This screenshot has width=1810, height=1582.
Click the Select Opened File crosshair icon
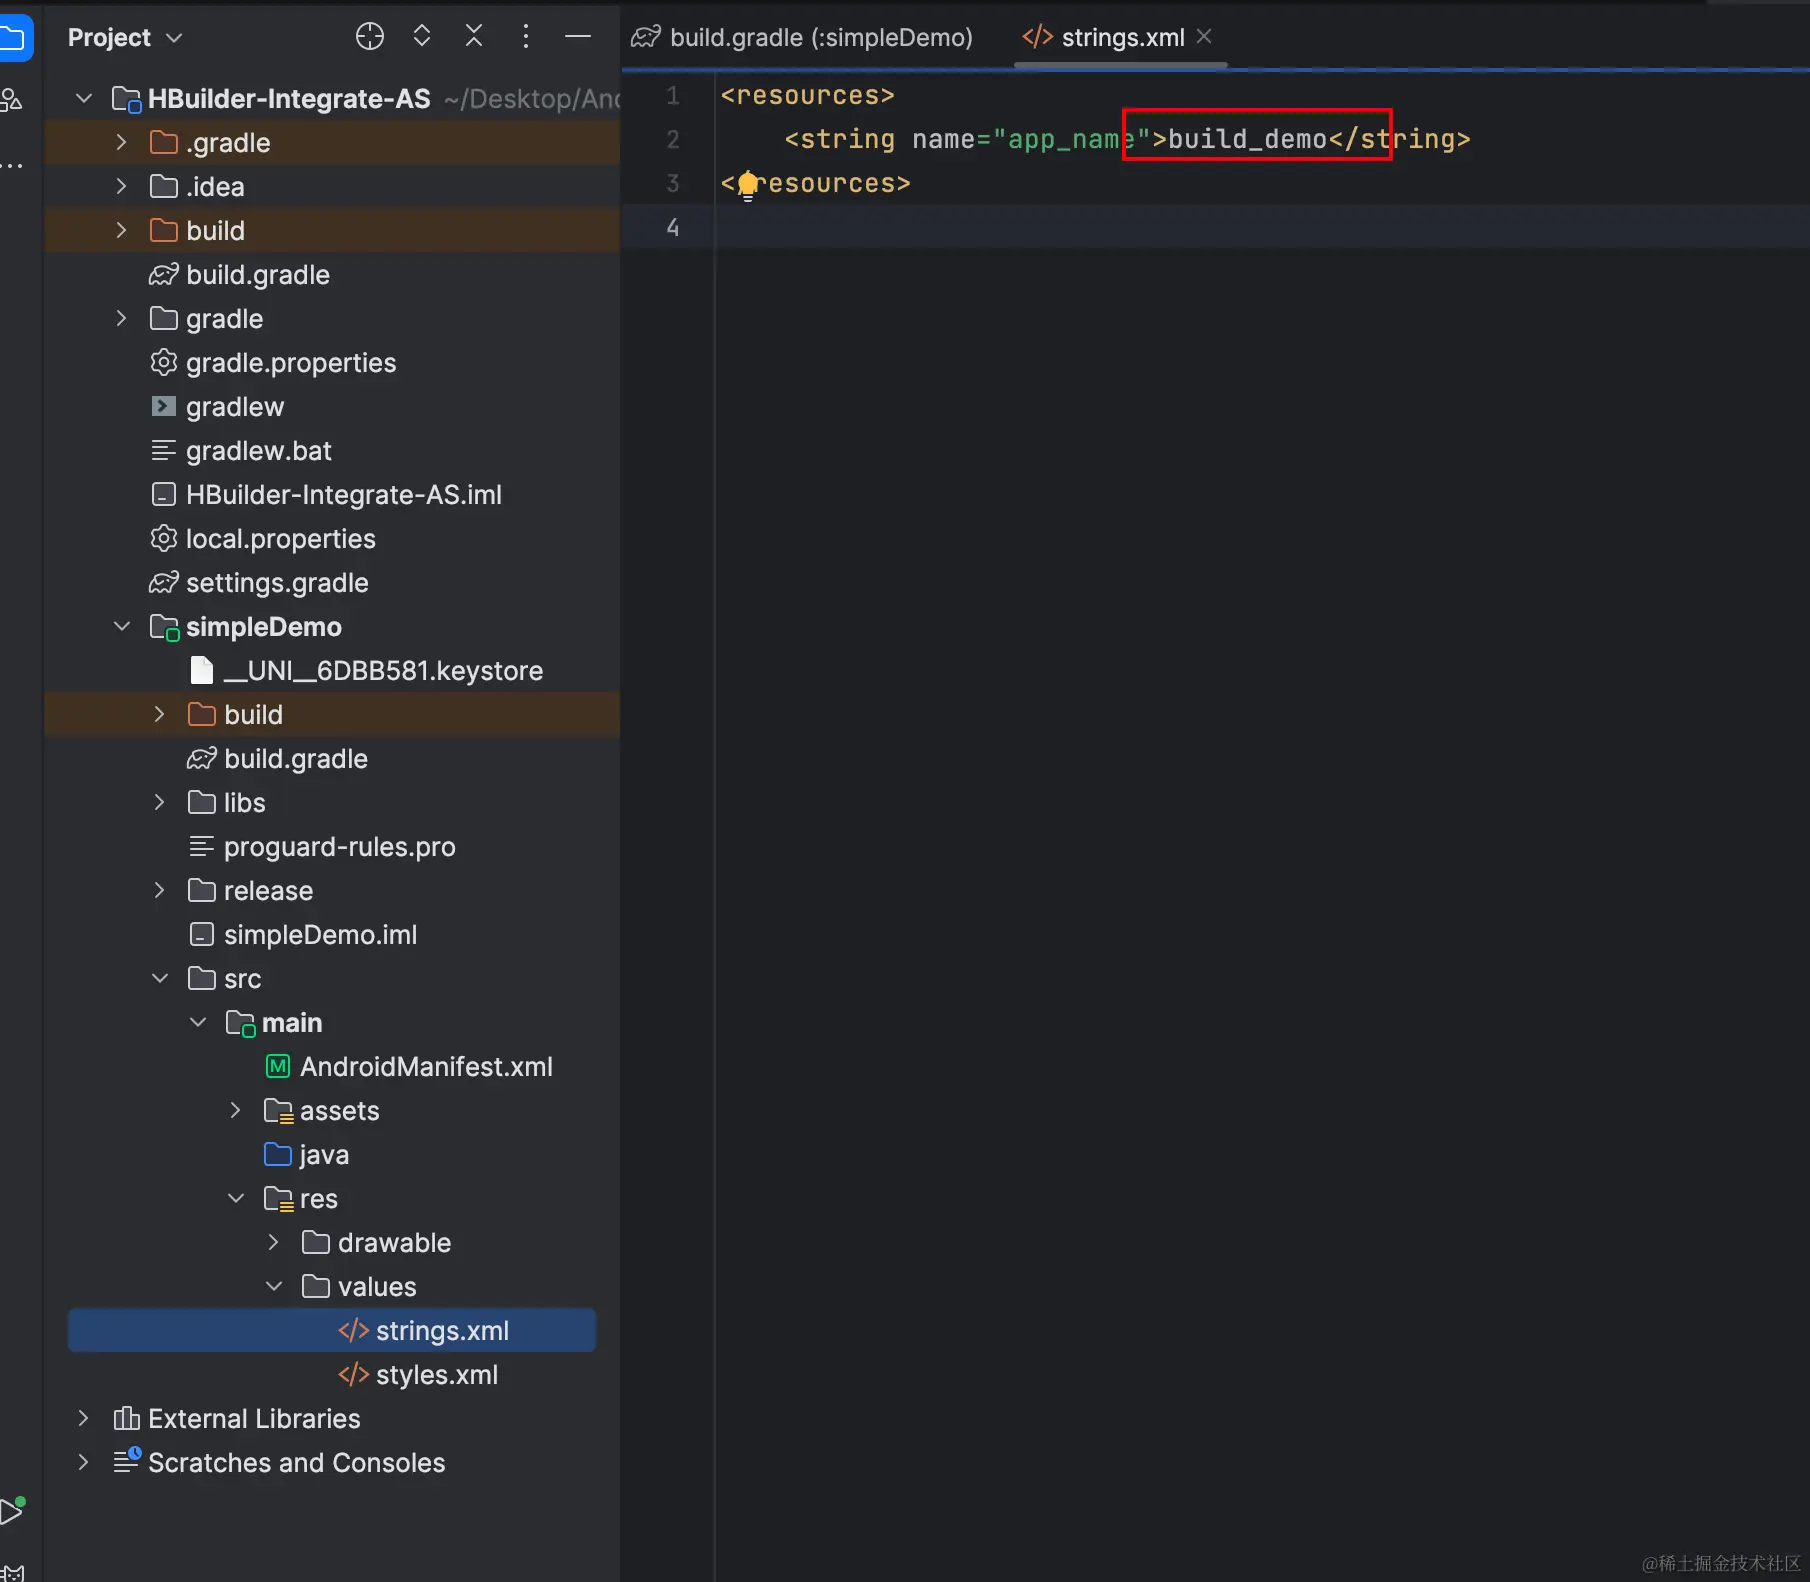tap(369, 37)
